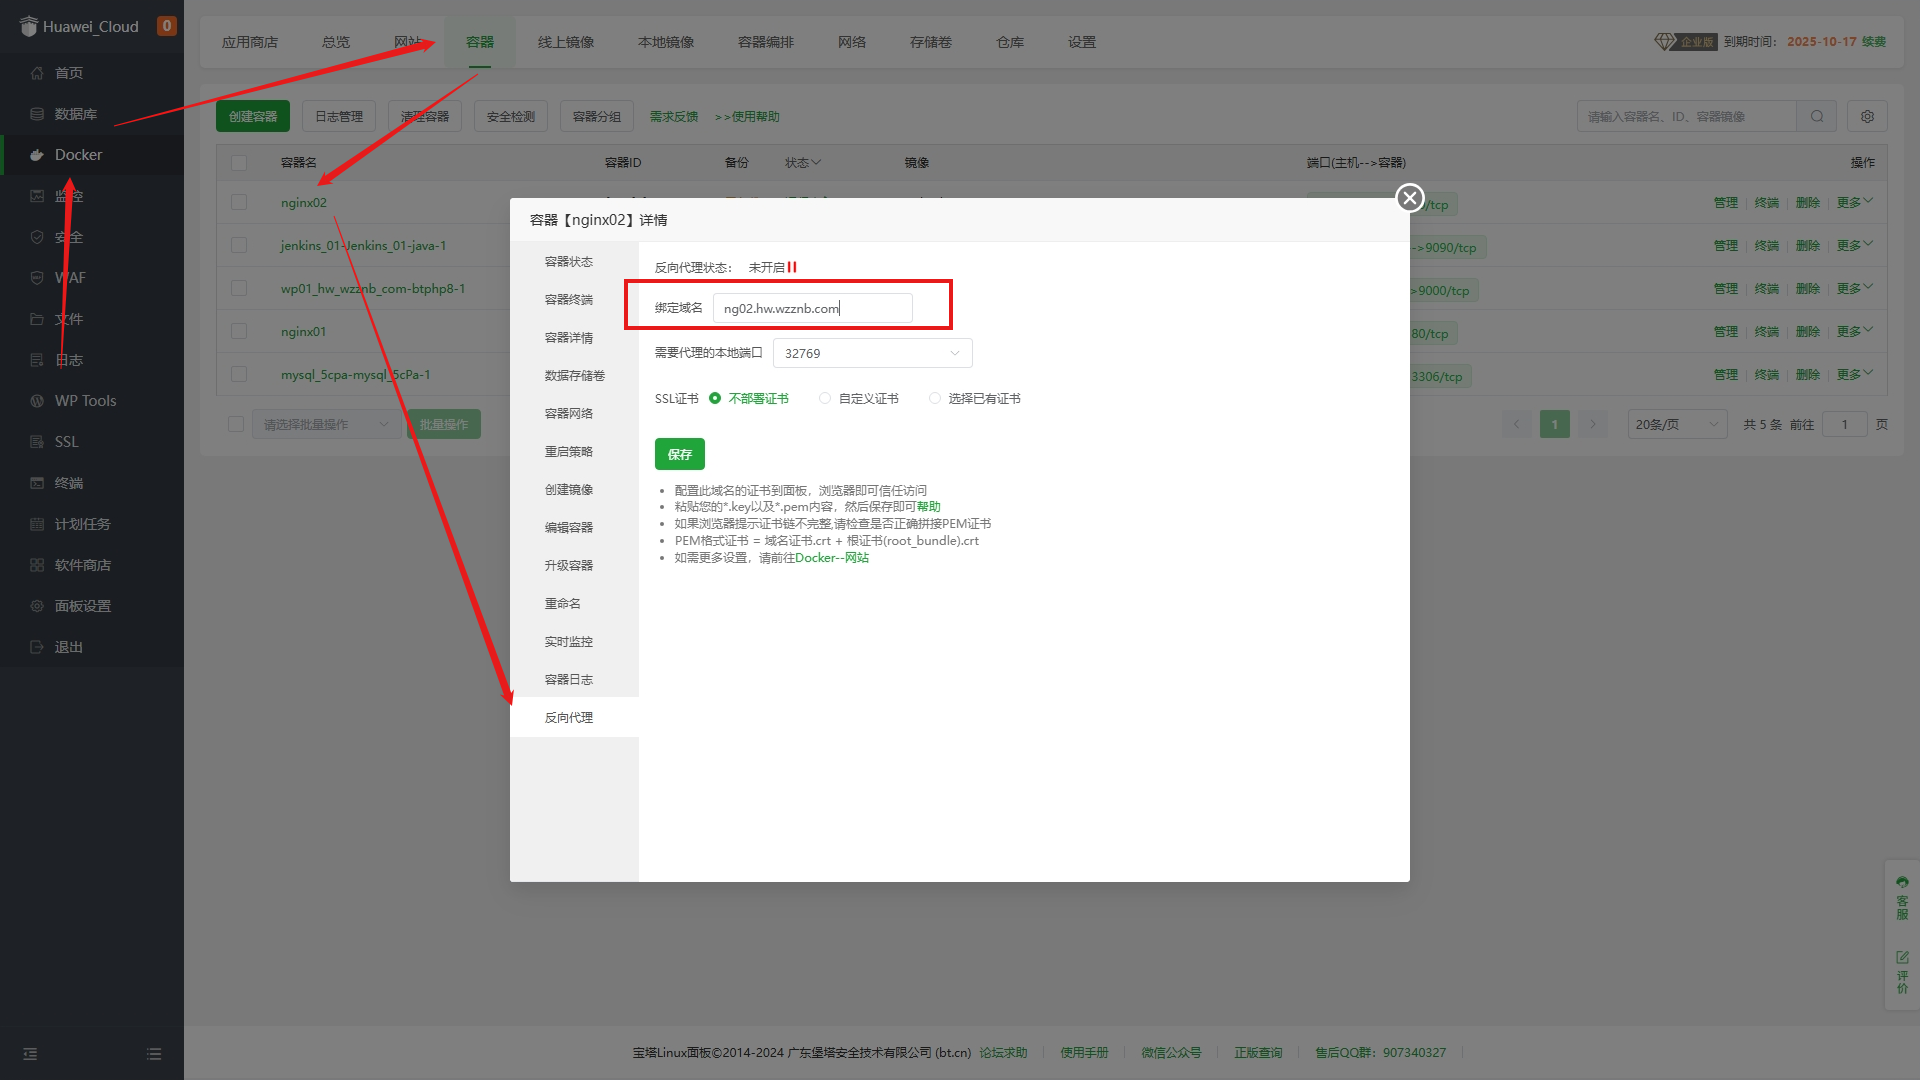
Task: Open the Docker--网站 link in tips
Action: pos(832,558)
